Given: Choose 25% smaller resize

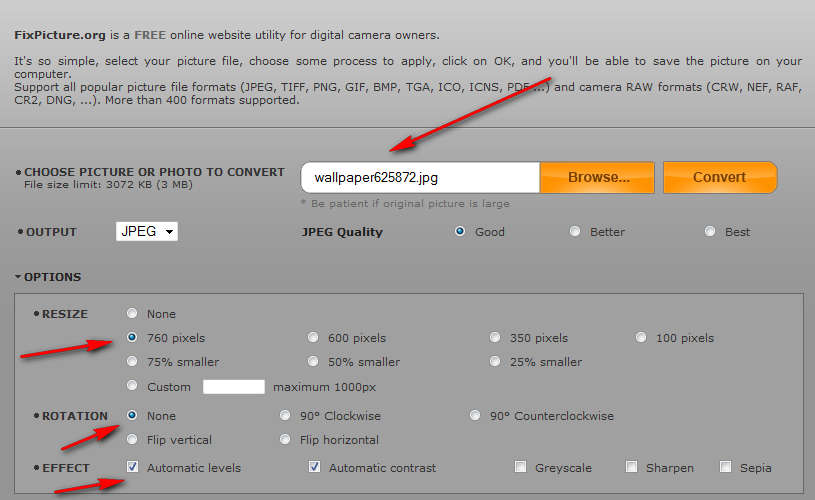Looking at the screenshot, I should pos(495,361).
